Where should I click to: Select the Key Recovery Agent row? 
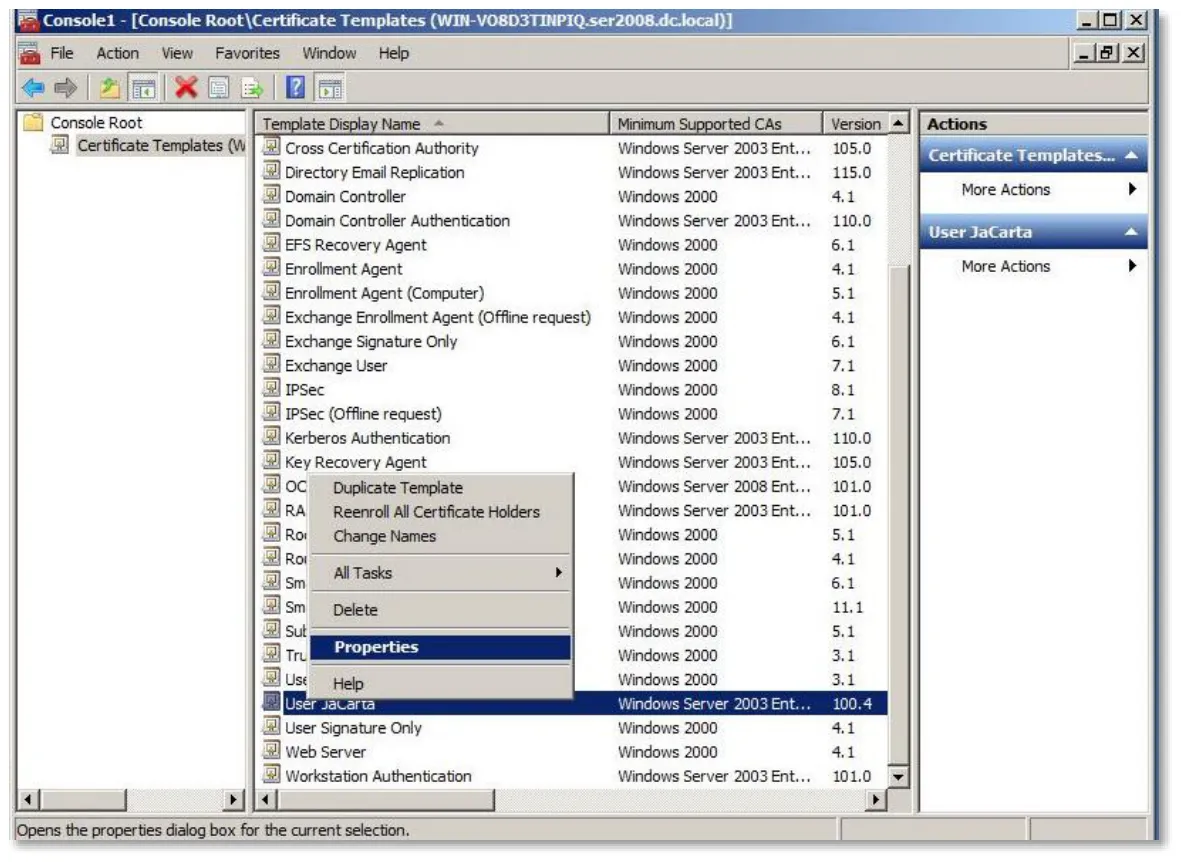click(572, 462)
